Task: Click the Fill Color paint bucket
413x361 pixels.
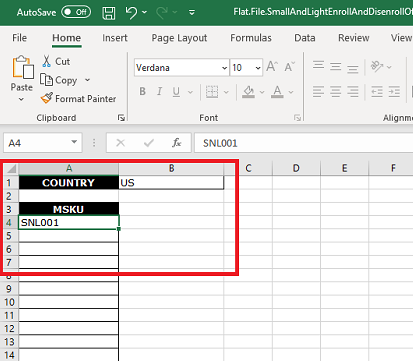Action: coord(249,91)
